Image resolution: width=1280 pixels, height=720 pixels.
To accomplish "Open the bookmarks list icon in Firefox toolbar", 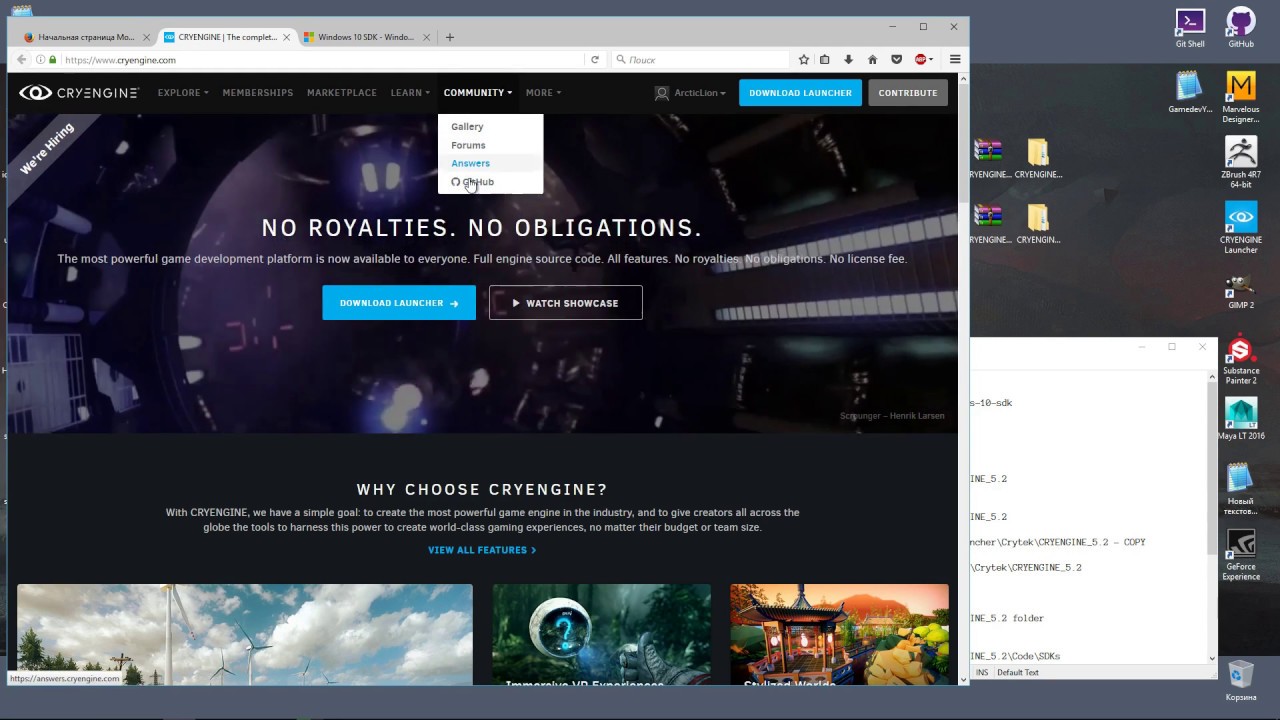I will click(825, 60).
